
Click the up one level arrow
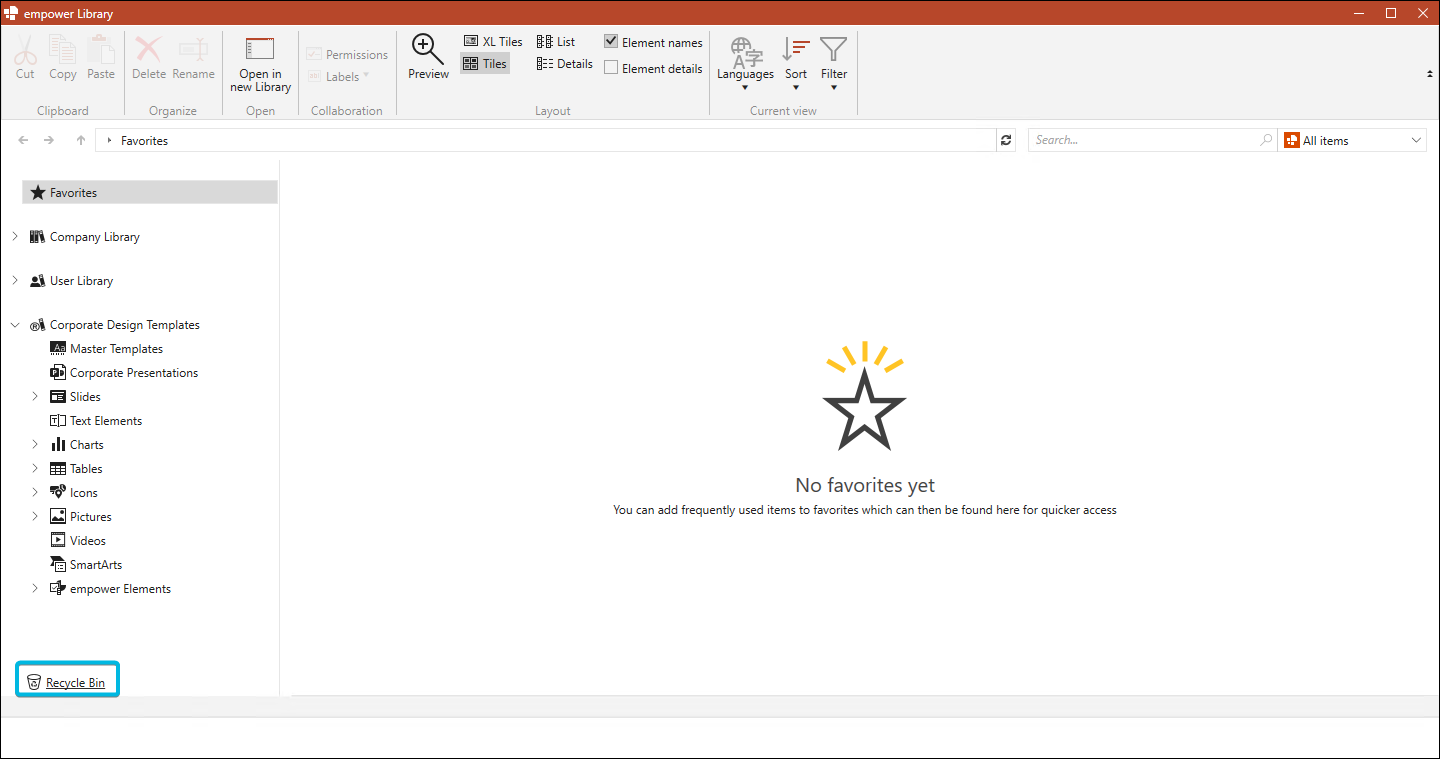[81, 140]
